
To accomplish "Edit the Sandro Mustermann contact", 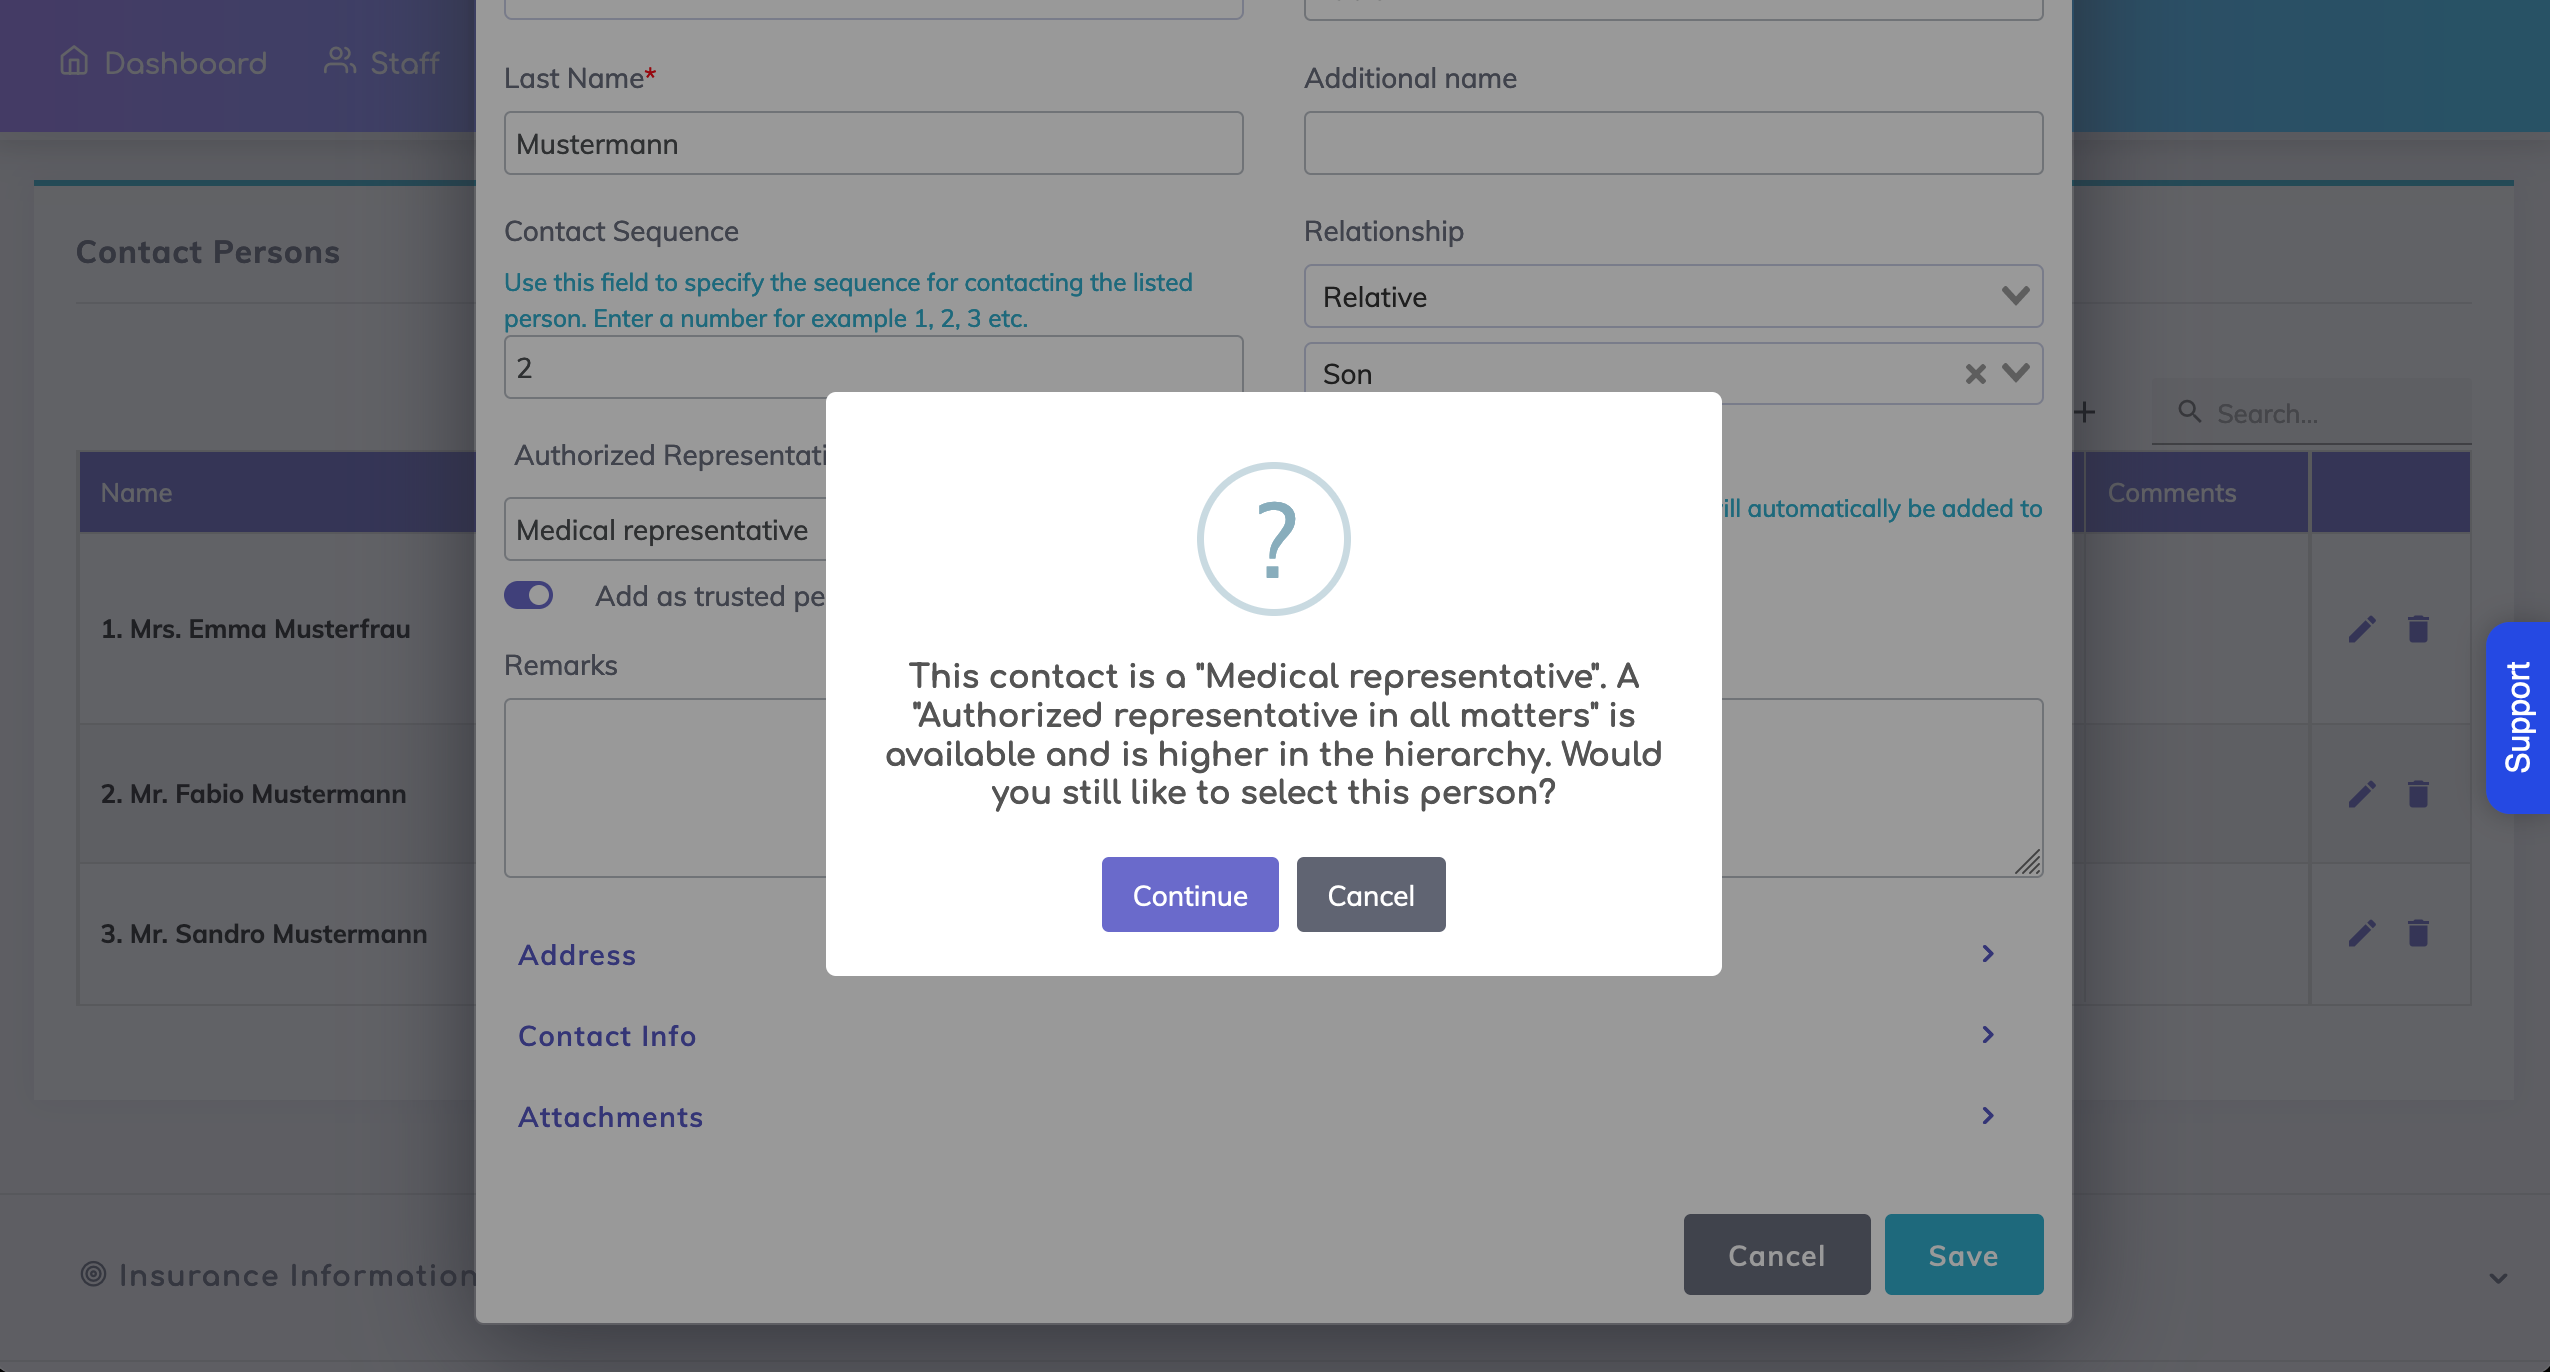I will click(x=2362, y=933).
